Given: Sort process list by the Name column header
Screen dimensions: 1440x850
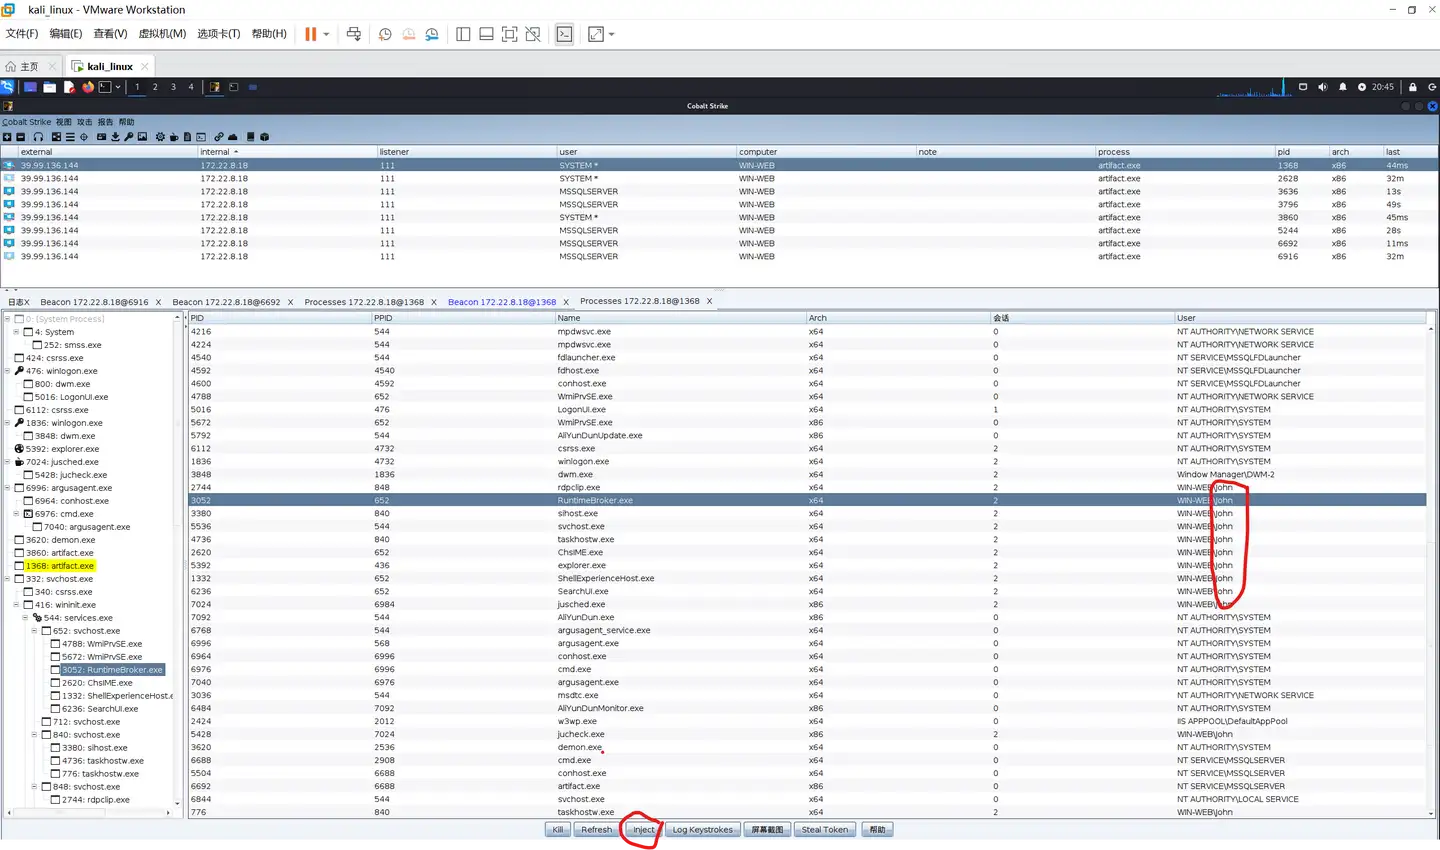Looking at the screenshot, I should pyautogui.click(x=680, y=318).
